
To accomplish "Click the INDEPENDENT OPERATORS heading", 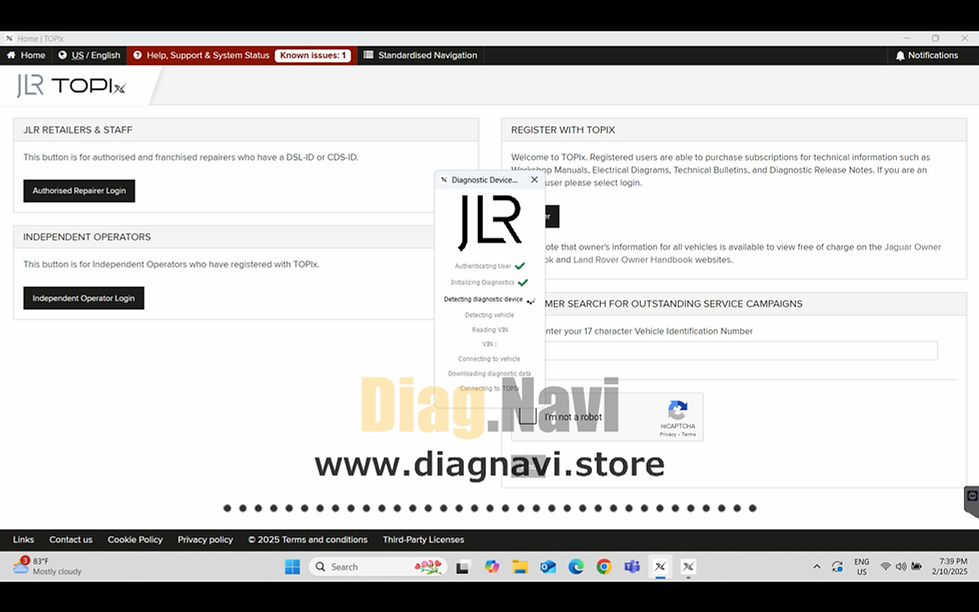I will pyautogui.click(x=87, y=237).
